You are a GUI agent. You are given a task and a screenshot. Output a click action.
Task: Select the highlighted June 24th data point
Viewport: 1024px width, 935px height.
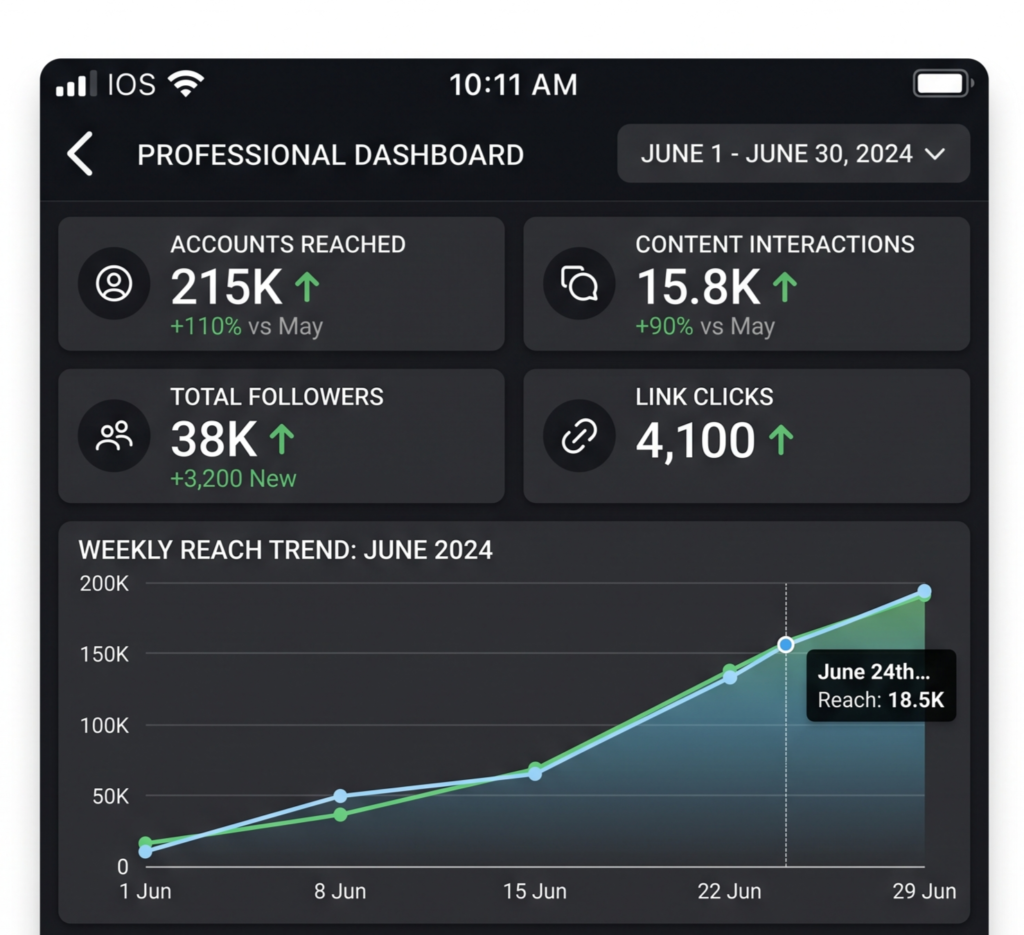pyautogui.click(x=786, y=644)
